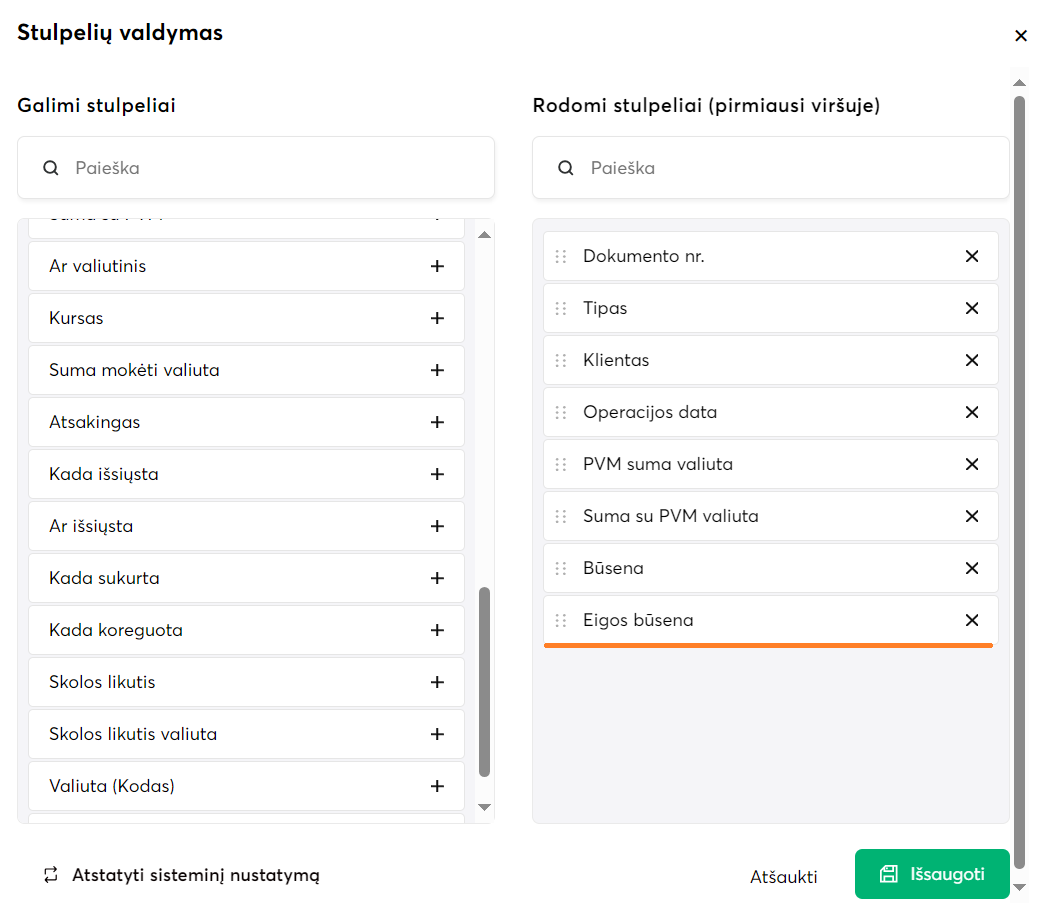Click drag handle of Klientas column
This screenshot has width=1046, height=906.
(x=561, y=360)
